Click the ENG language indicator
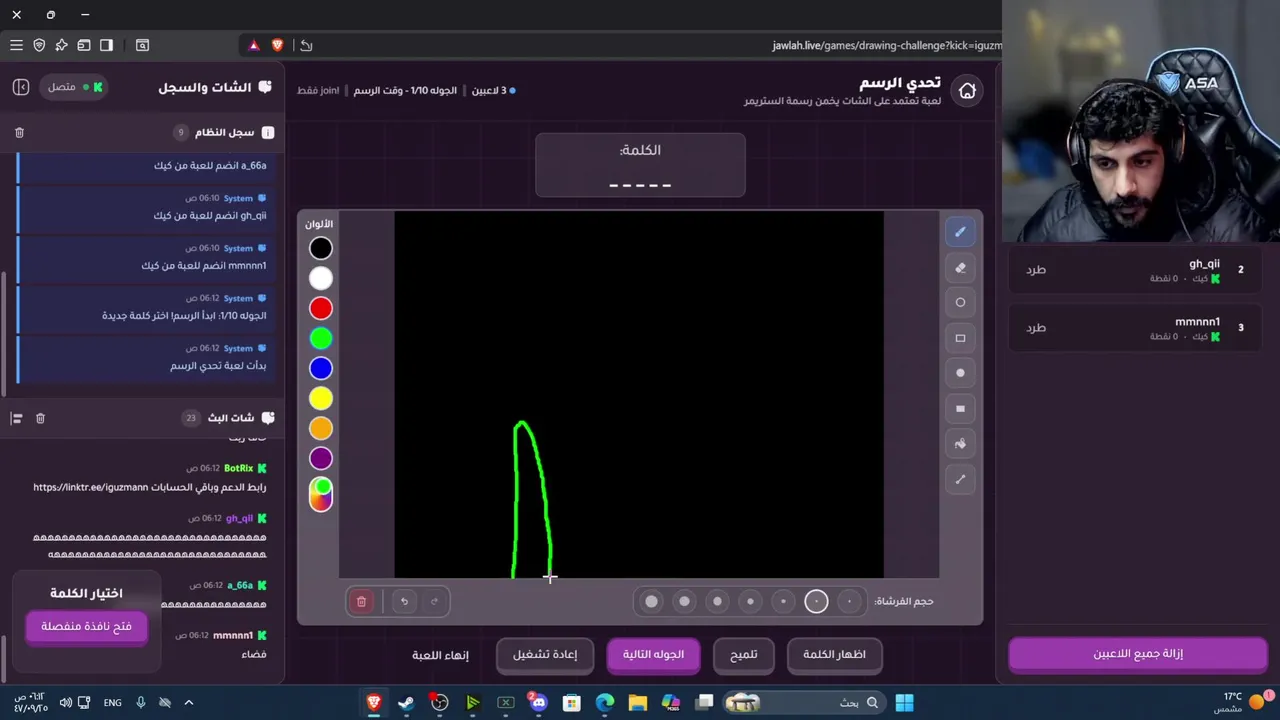 pyautogui.click(x=113, y=703)
